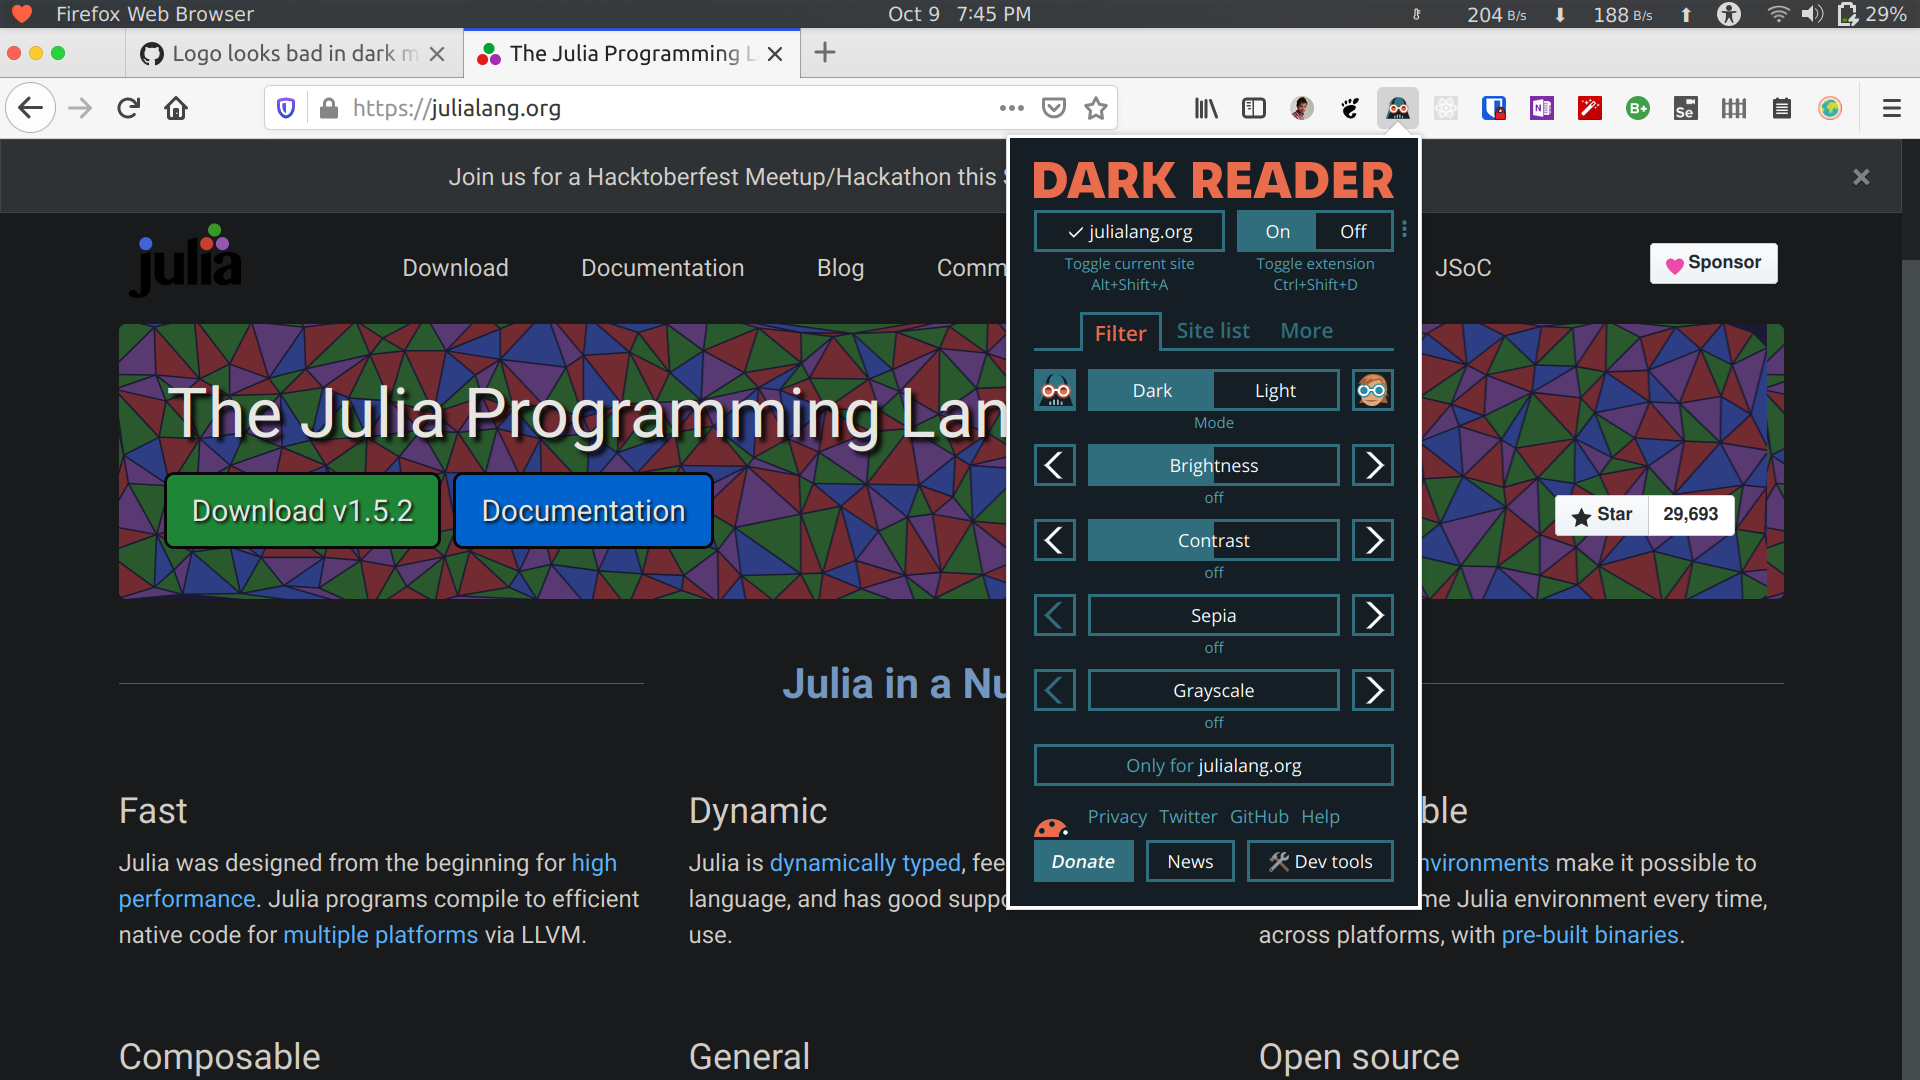Screen dimensions: 1920x1080
Task: Navigate back with the back arrow
Action: coord(31,108)
